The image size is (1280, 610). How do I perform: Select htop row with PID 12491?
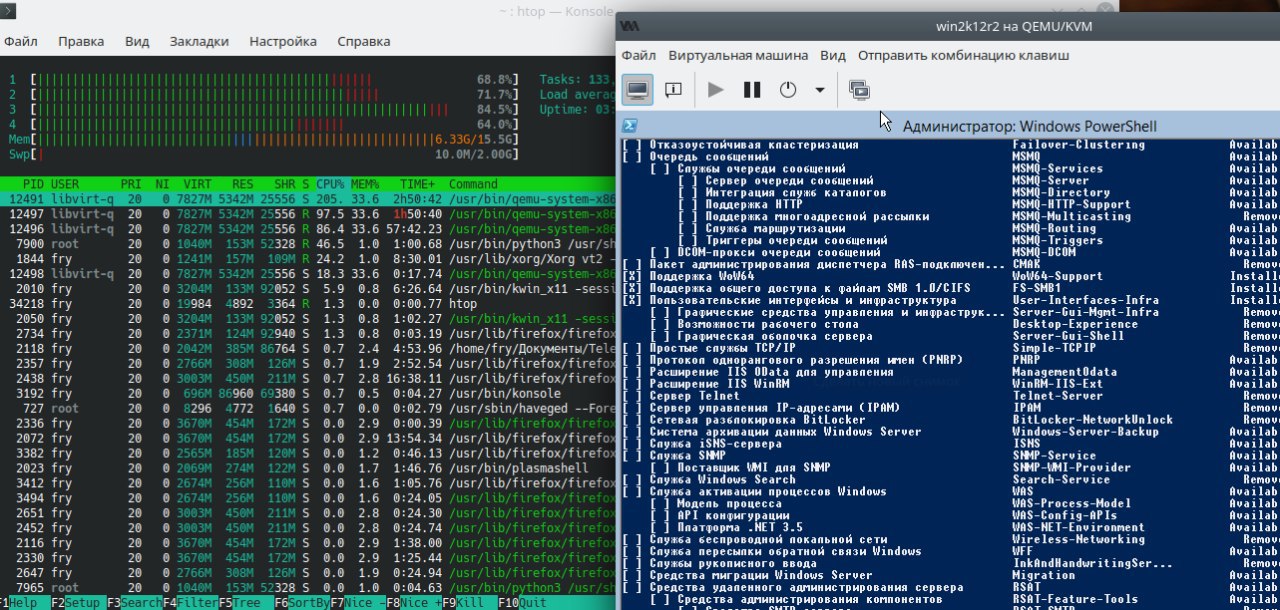click(x=308, y=199)
